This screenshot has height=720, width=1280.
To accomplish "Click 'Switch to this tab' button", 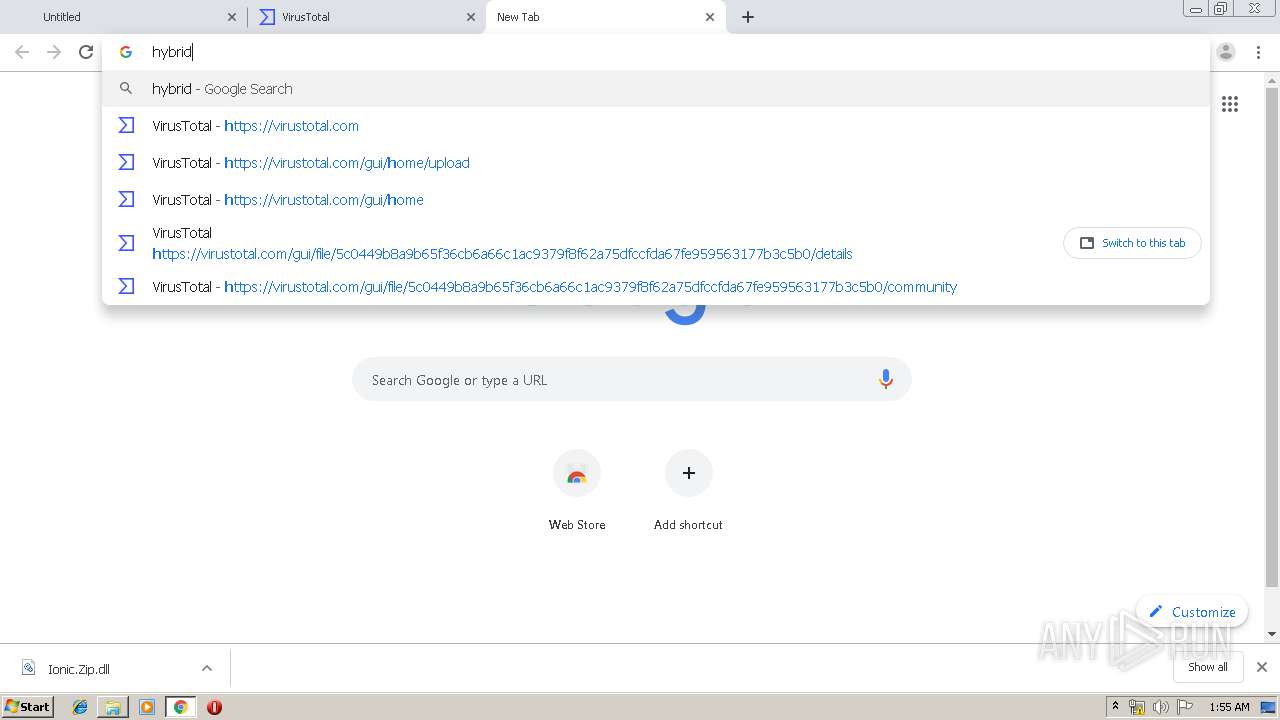I will point(1132,243).
